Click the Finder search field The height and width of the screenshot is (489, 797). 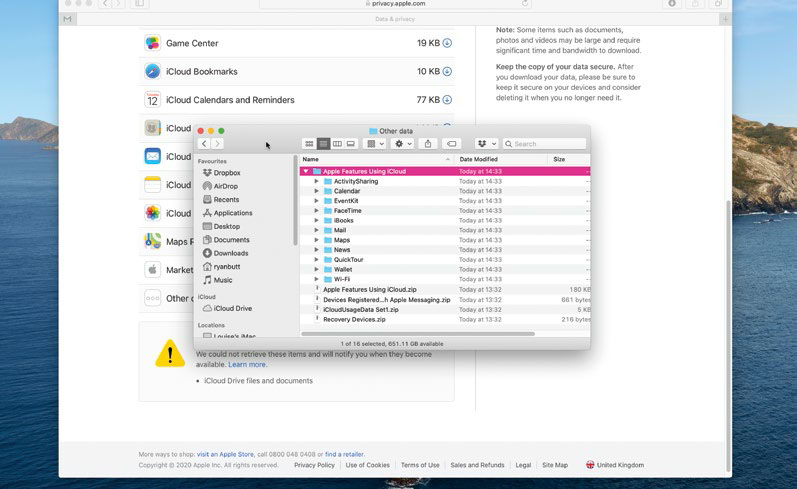click(544, 144)
